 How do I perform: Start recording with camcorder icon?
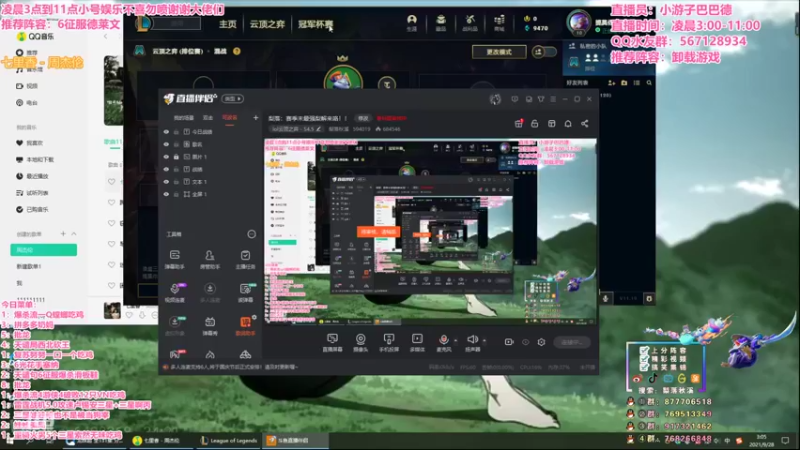(x=509, y=342)
